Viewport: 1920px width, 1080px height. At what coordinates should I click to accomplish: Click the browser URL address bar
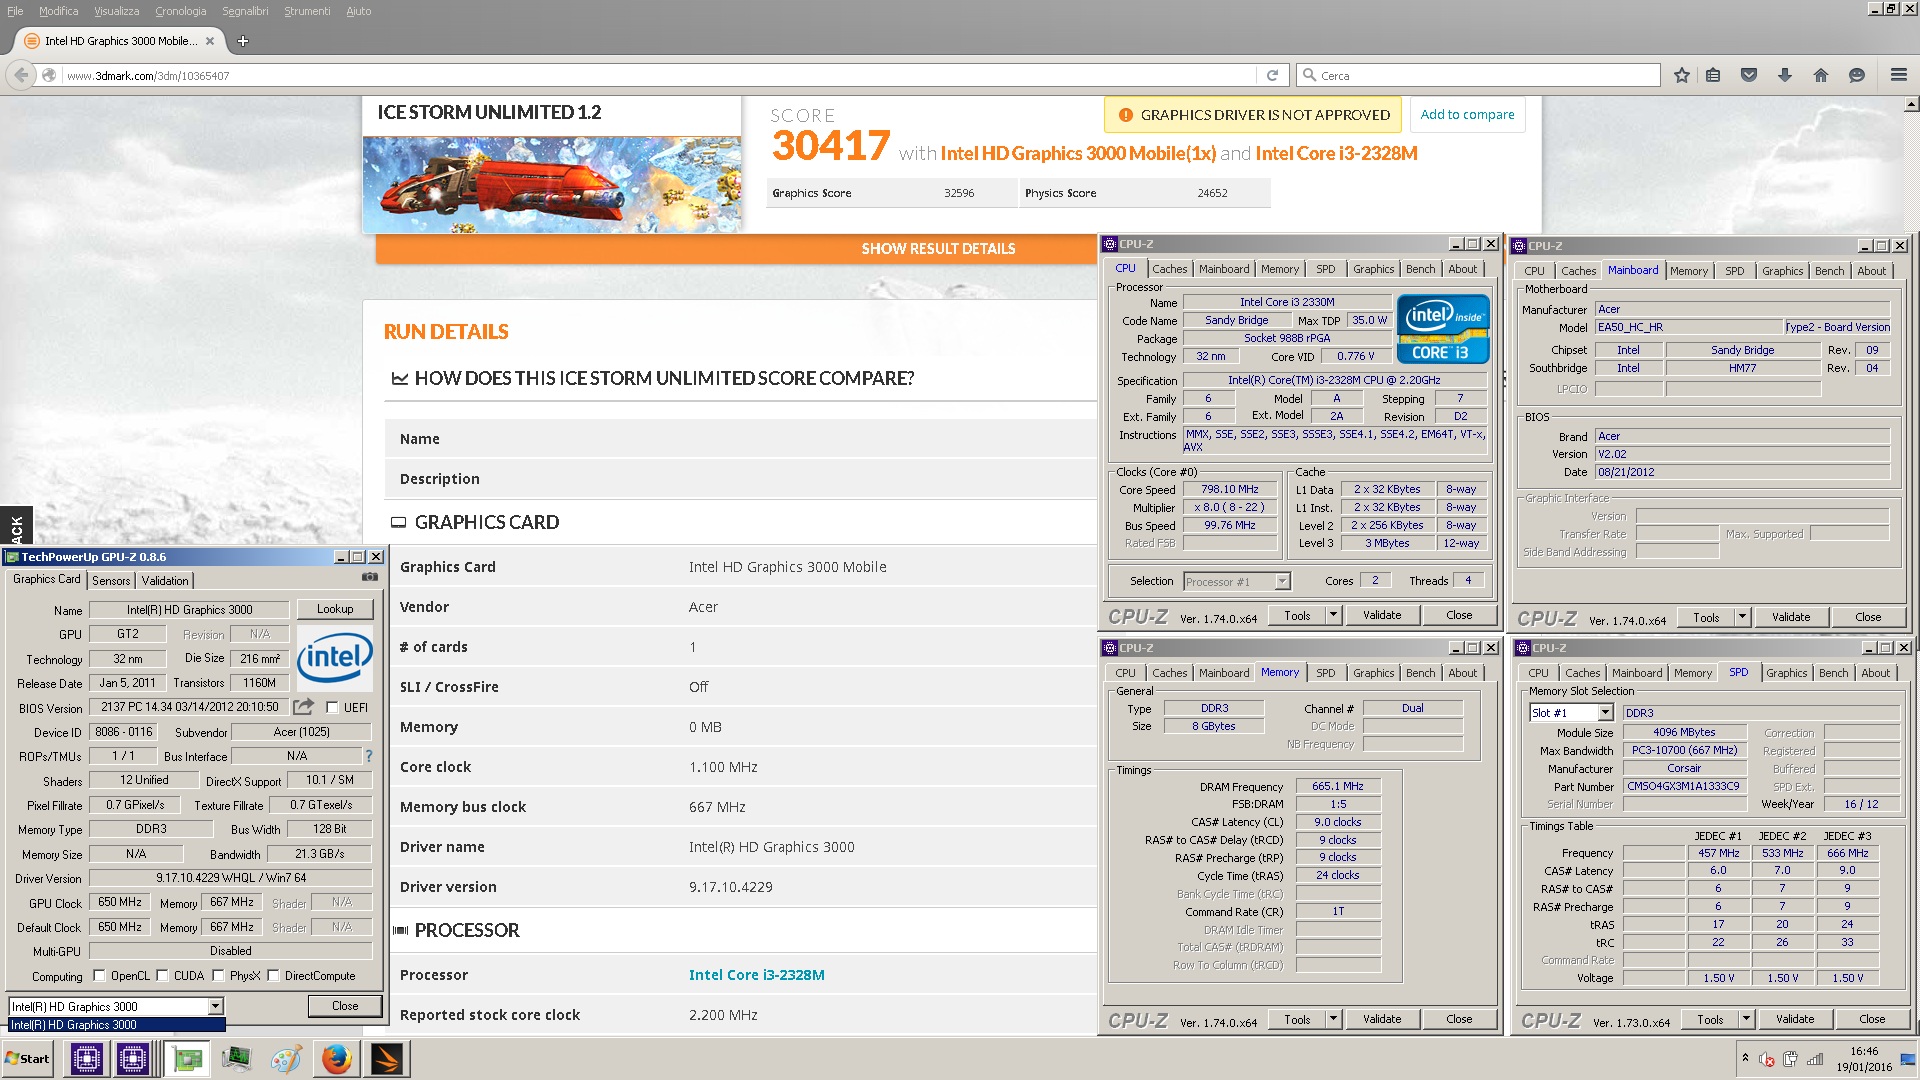coord(660,75)
